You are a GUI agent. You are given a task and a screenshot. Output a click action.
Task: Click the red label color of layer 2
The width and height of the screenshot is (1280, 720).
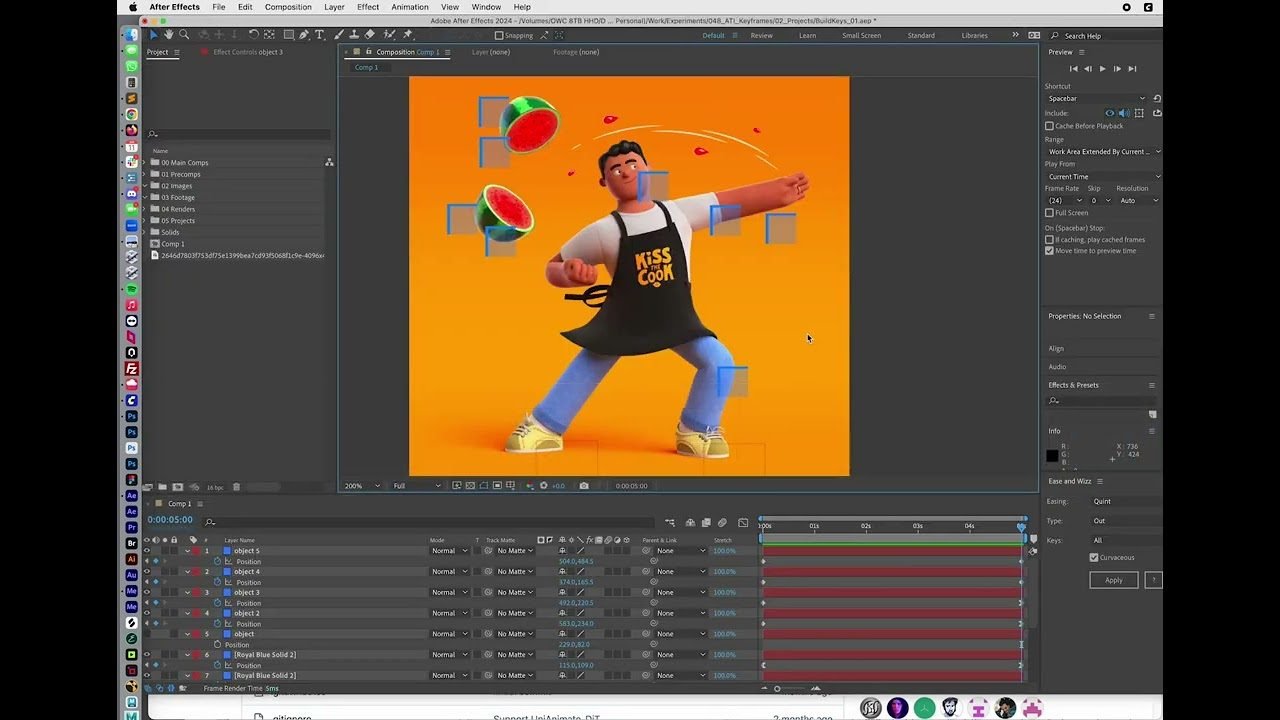[x=196, y=572]
